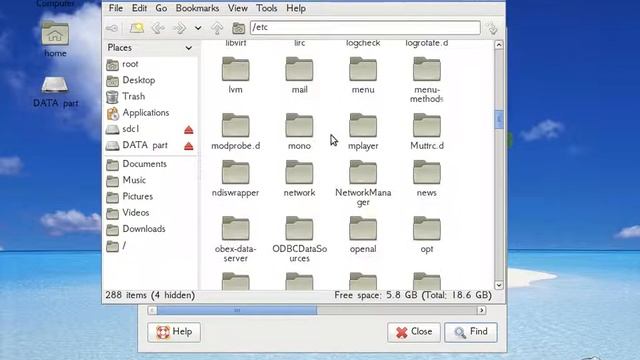Open the View menu
Image resolution: width=640 pixels, height=360 pixels.
238,8
